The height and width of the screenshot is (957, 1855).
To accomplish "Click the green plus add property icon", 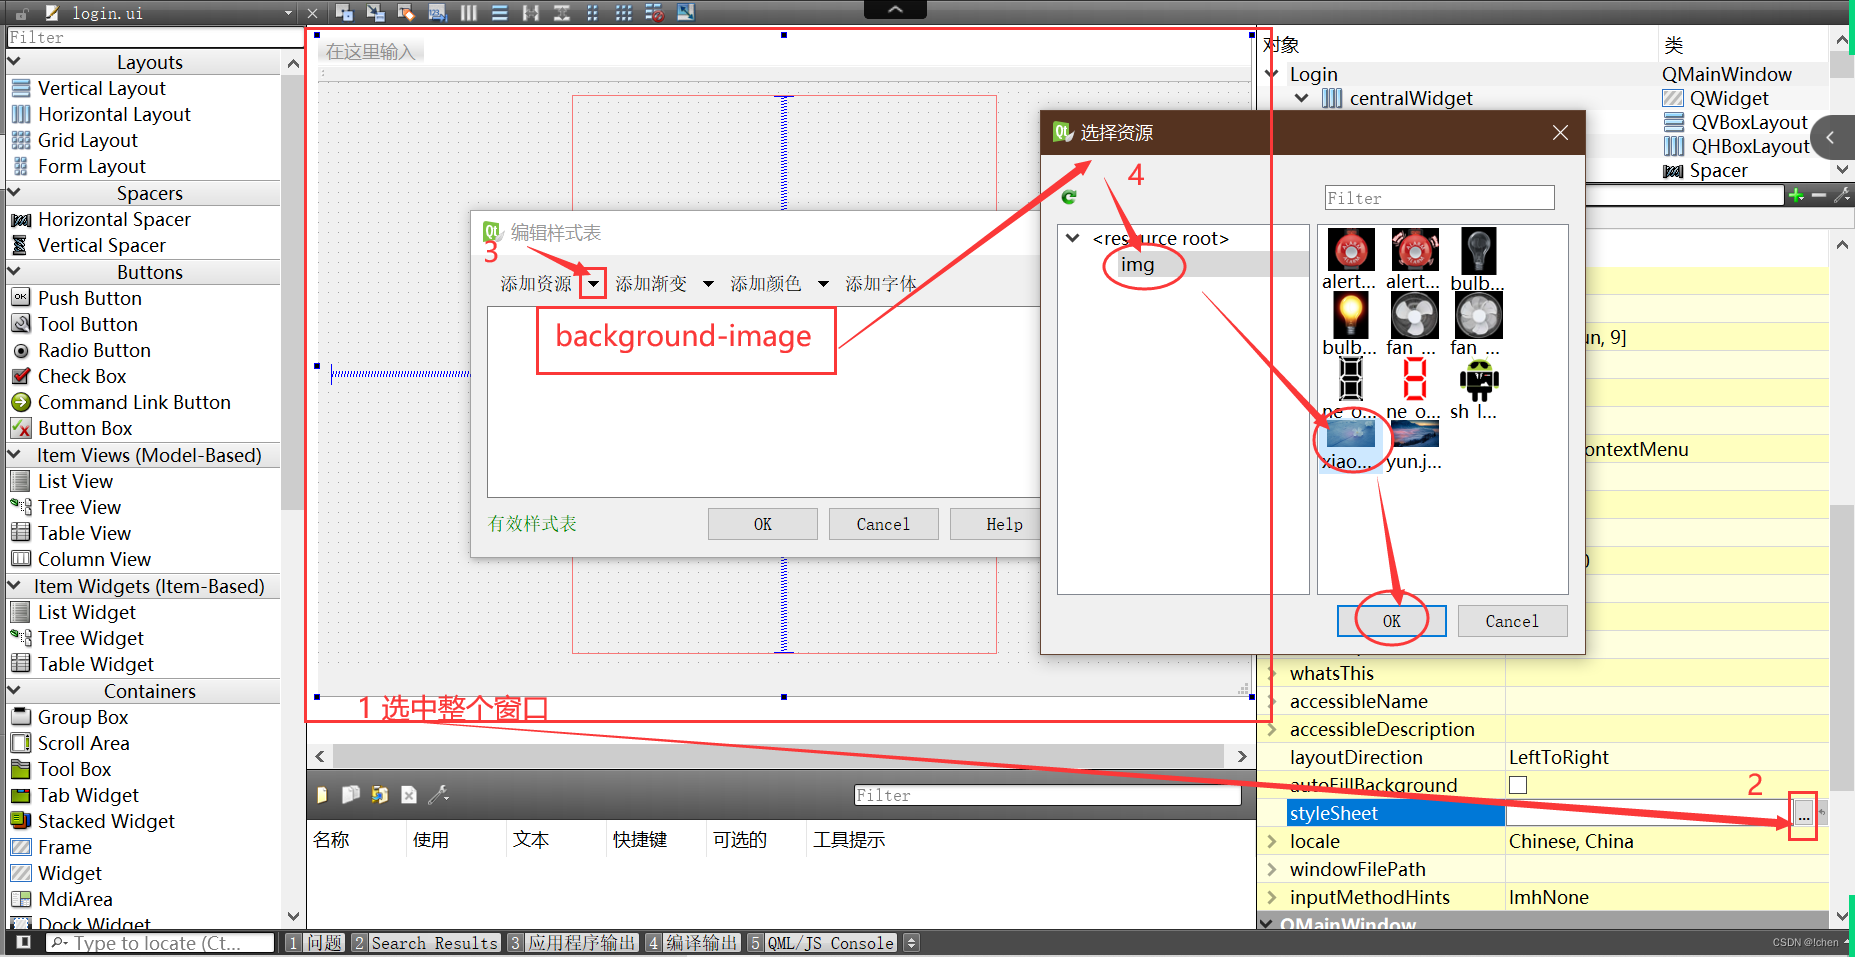I will pos(1796,195).
